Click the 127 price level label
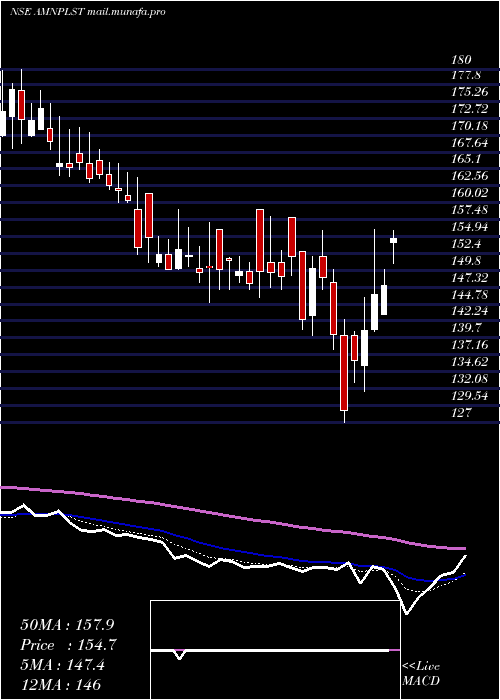Screen dimensions: 500x700 (x=461, y=413)
